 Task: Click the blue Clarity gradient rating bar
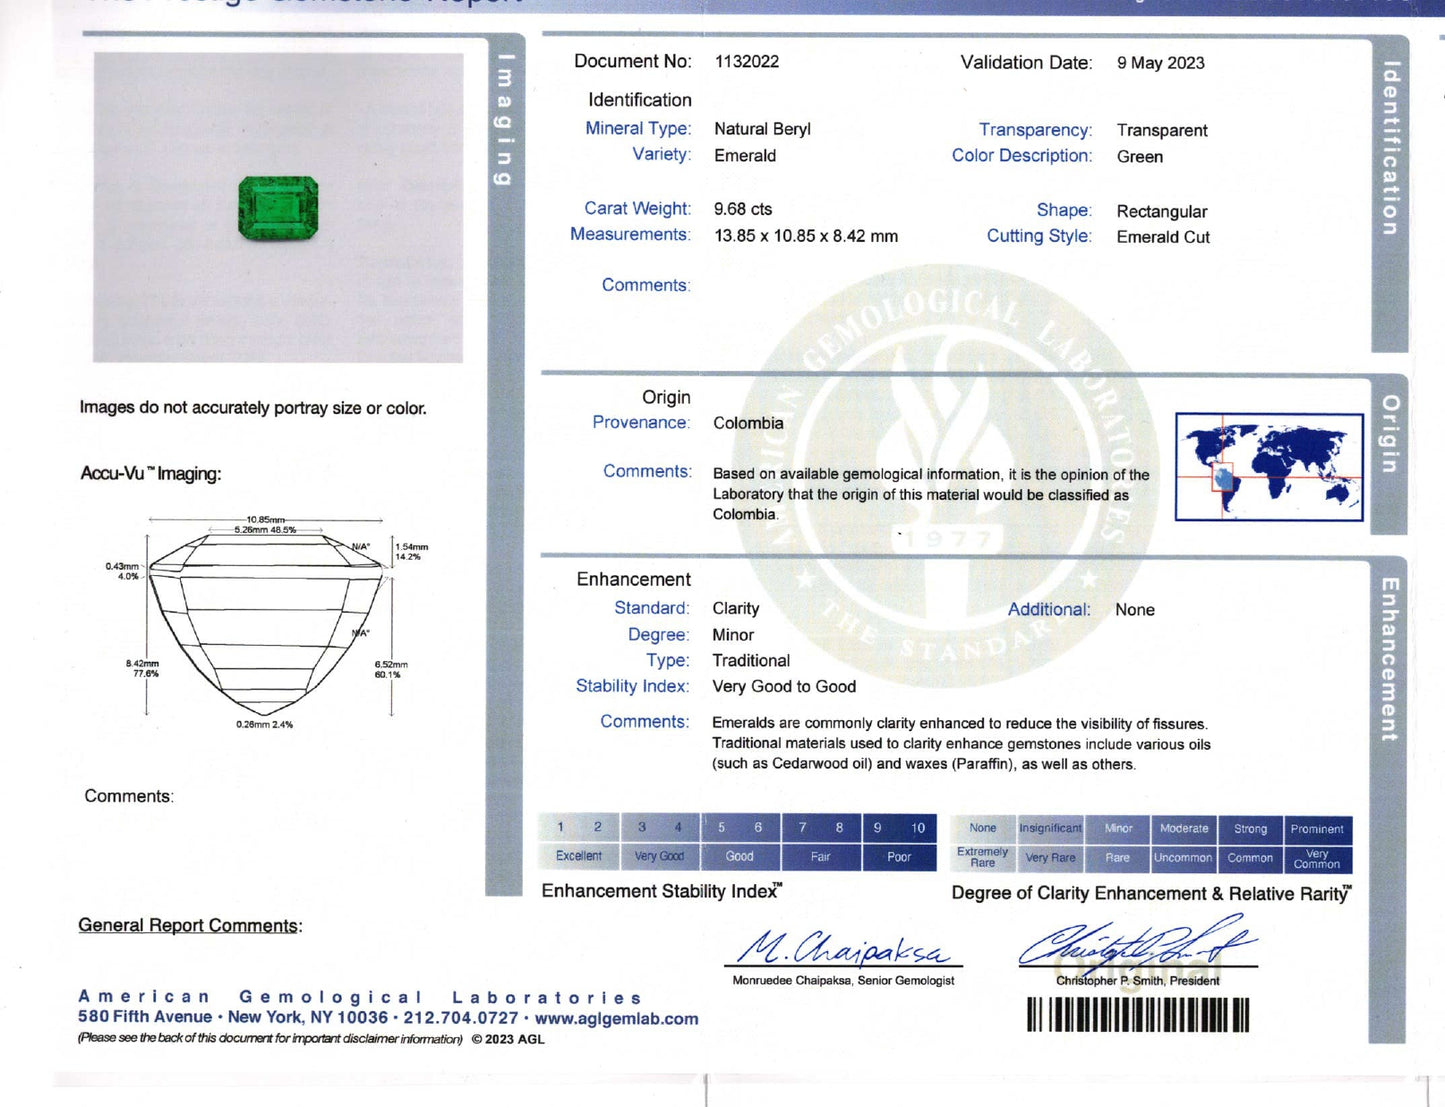[1150, 843]
